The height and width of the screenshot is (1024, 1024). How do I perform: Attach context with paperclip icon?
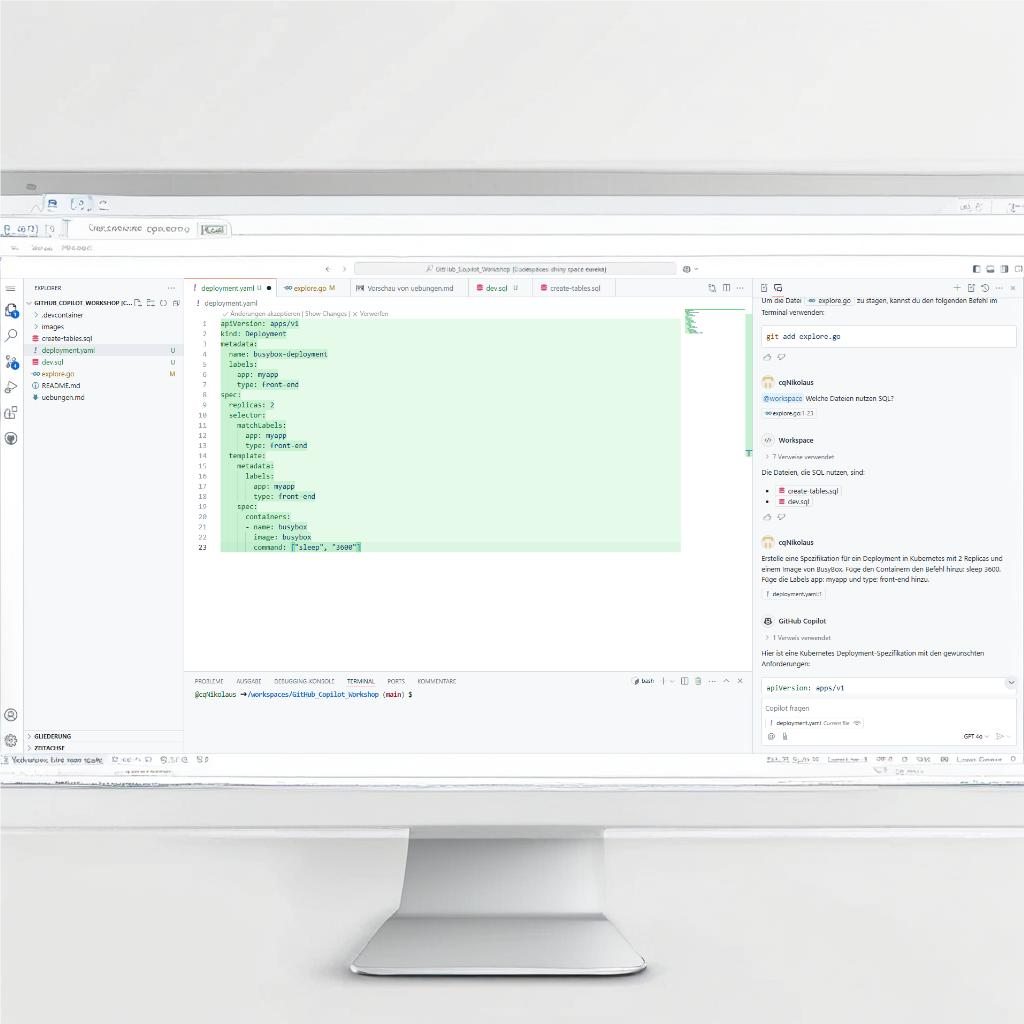(x=785, y=736)
